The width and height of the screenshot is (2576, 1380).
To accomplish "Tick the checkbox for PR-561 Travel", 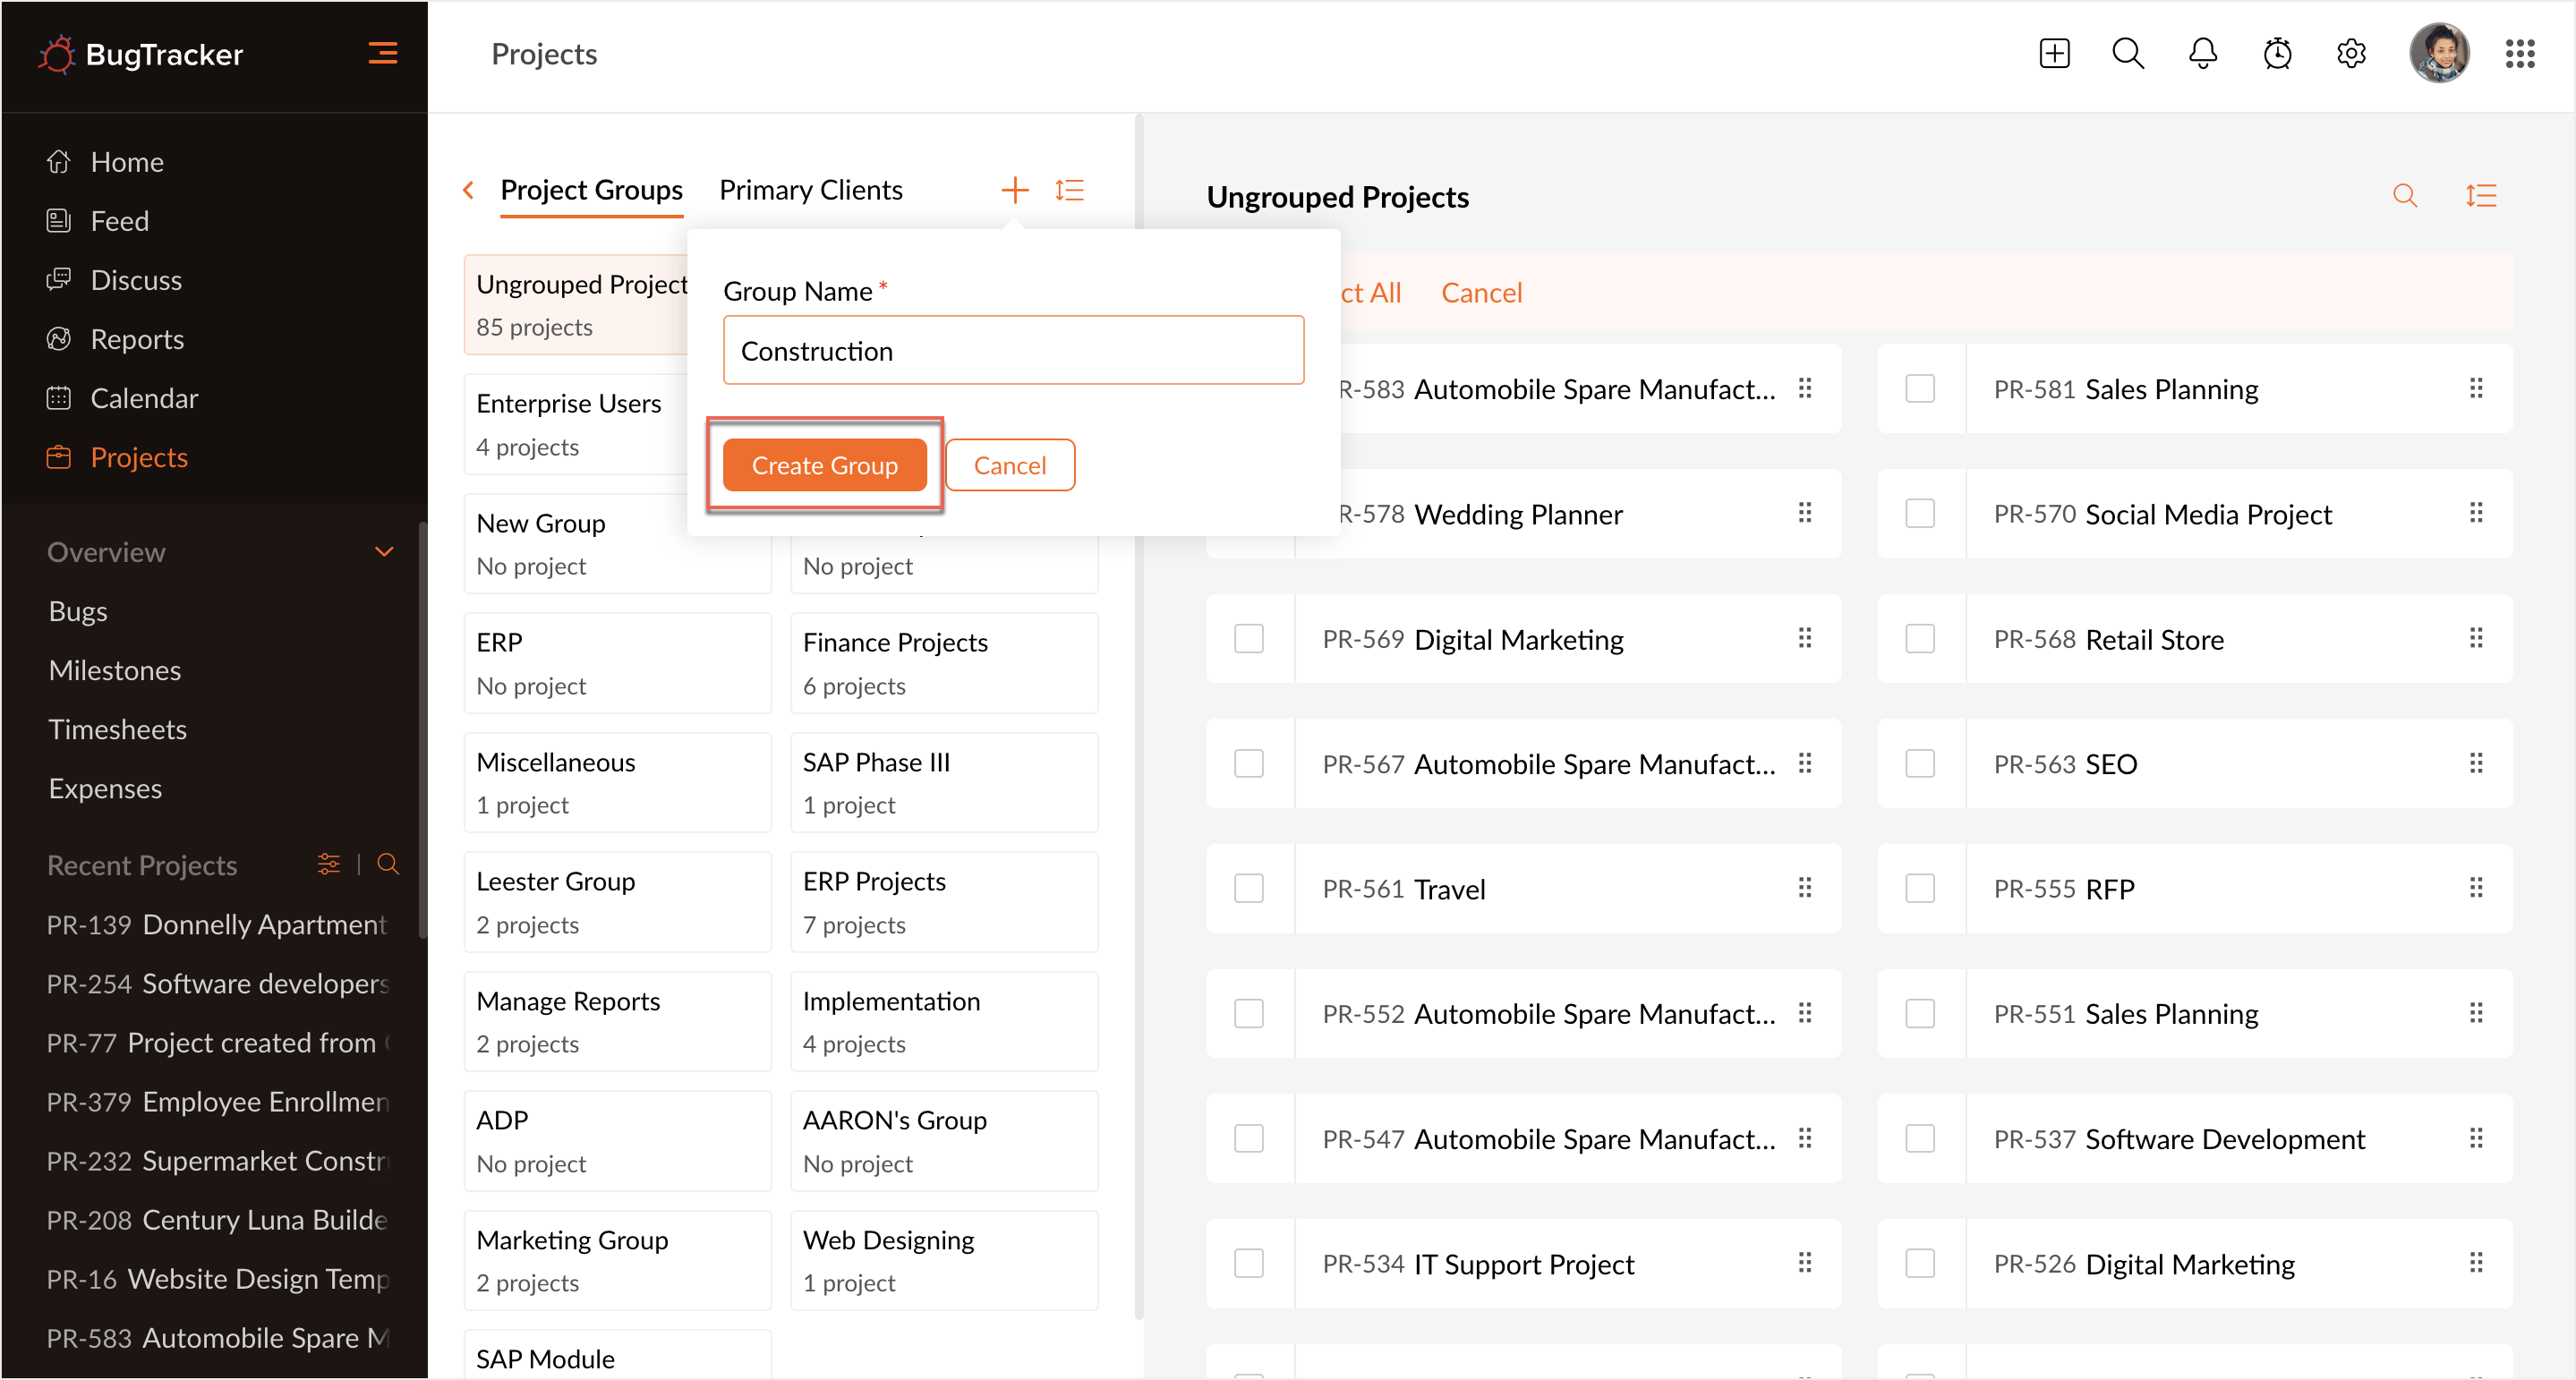I will click(1249, 889).
